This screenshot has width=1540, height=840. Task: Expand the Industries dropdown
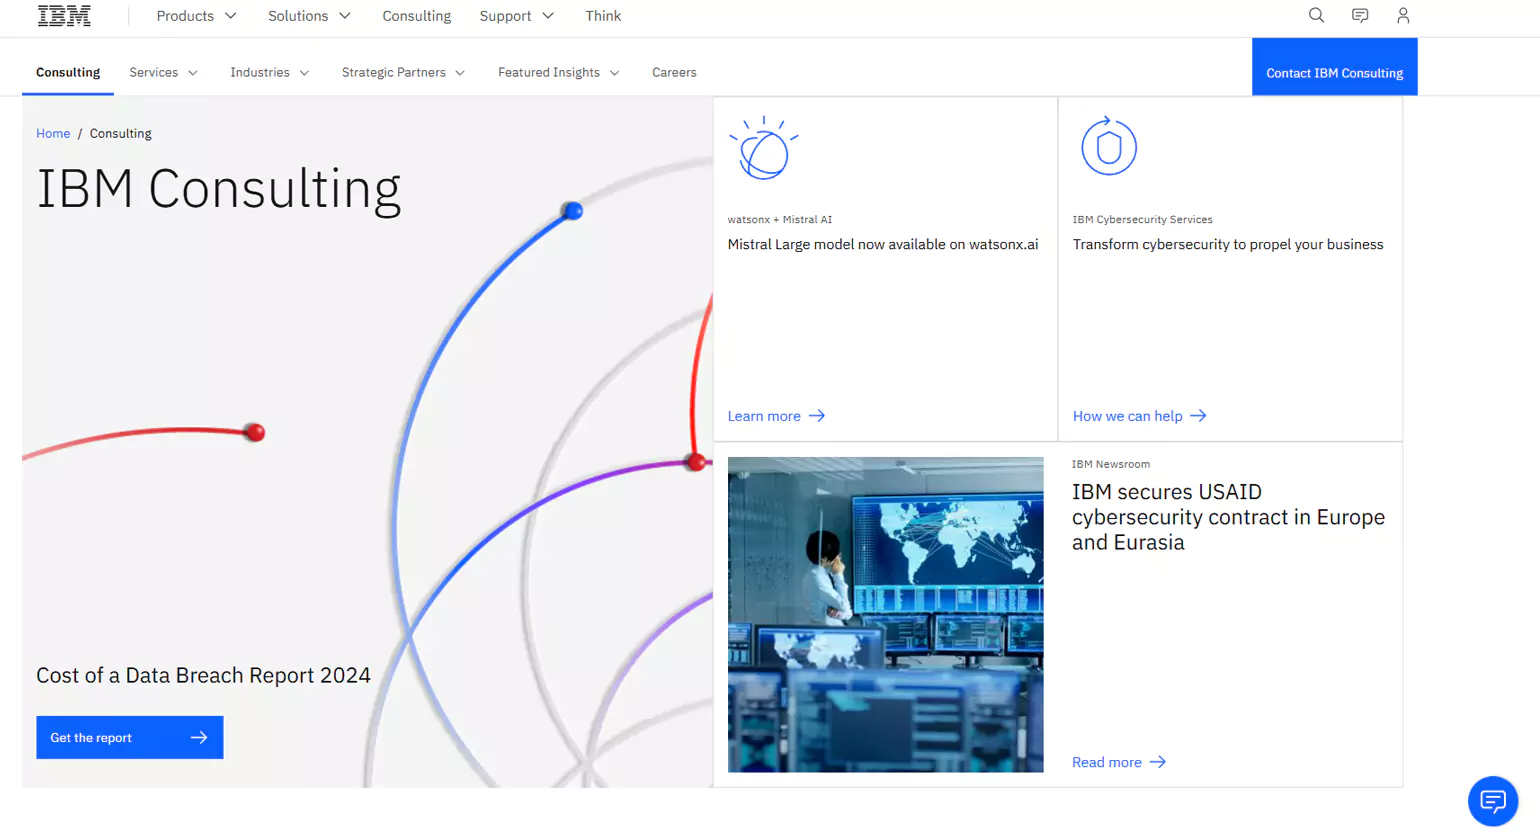[269, 72]
